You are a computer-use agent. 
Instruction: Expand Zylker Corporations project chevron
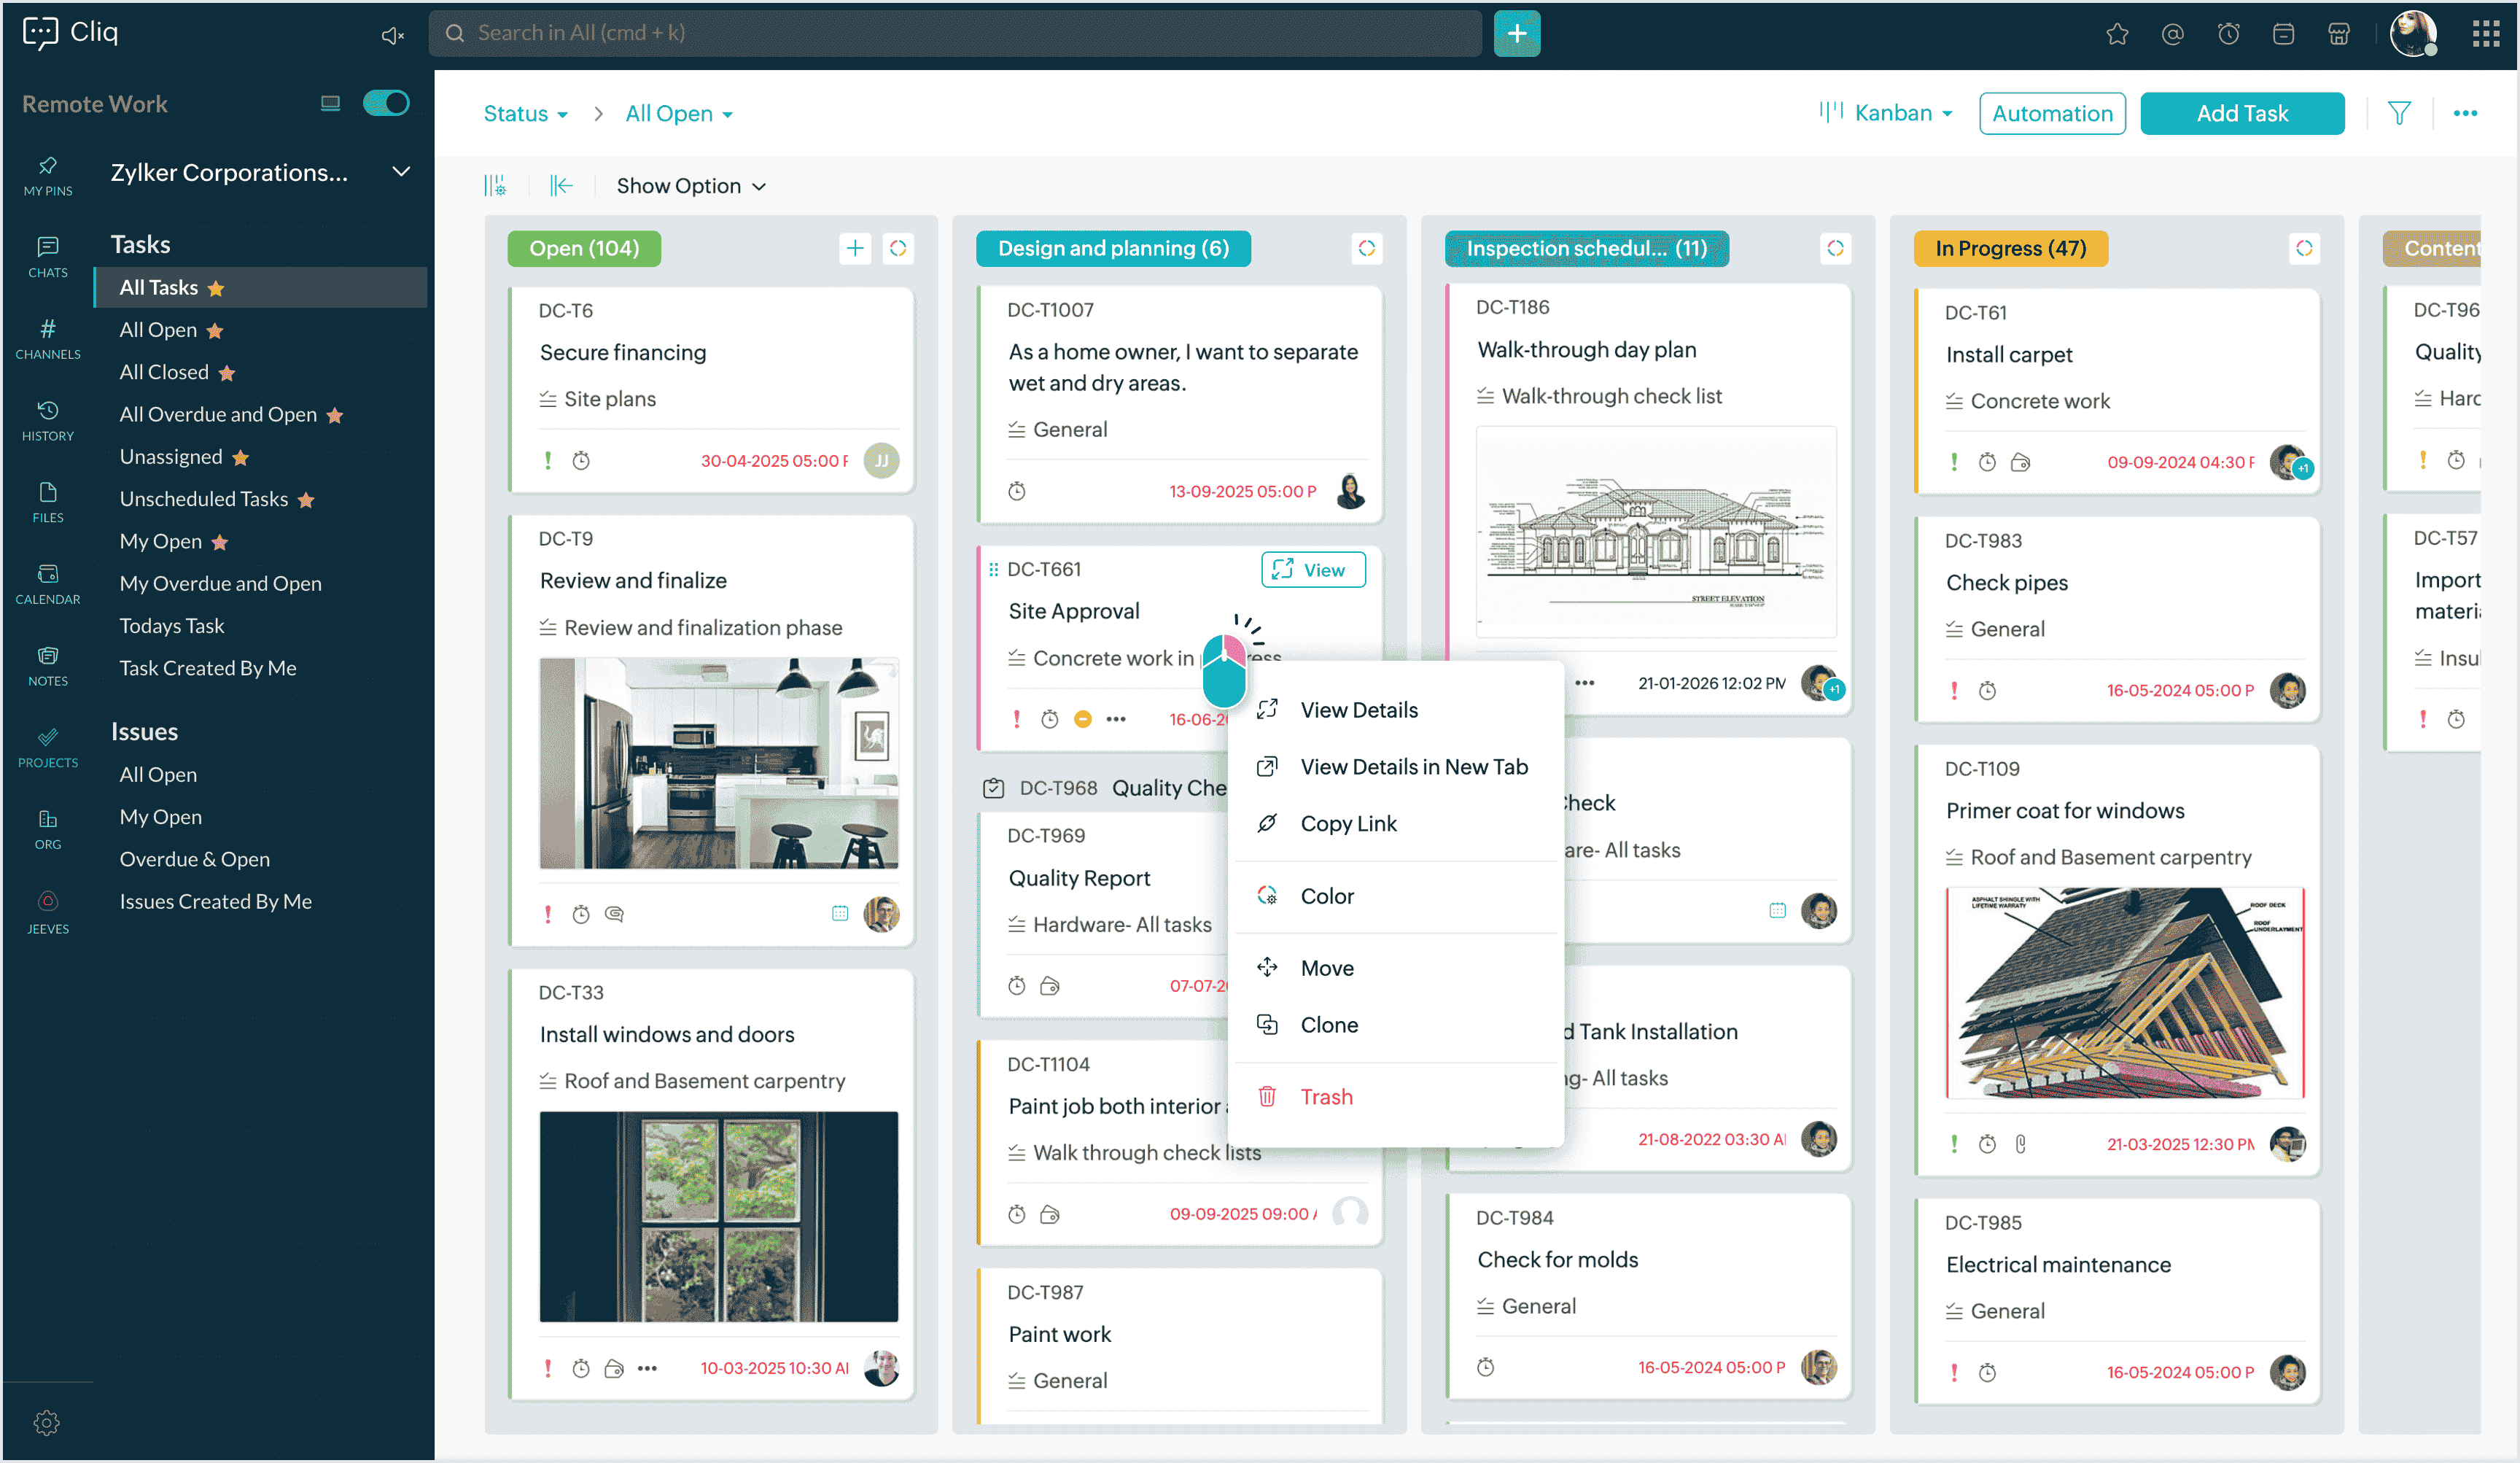[x=401, y=172]
